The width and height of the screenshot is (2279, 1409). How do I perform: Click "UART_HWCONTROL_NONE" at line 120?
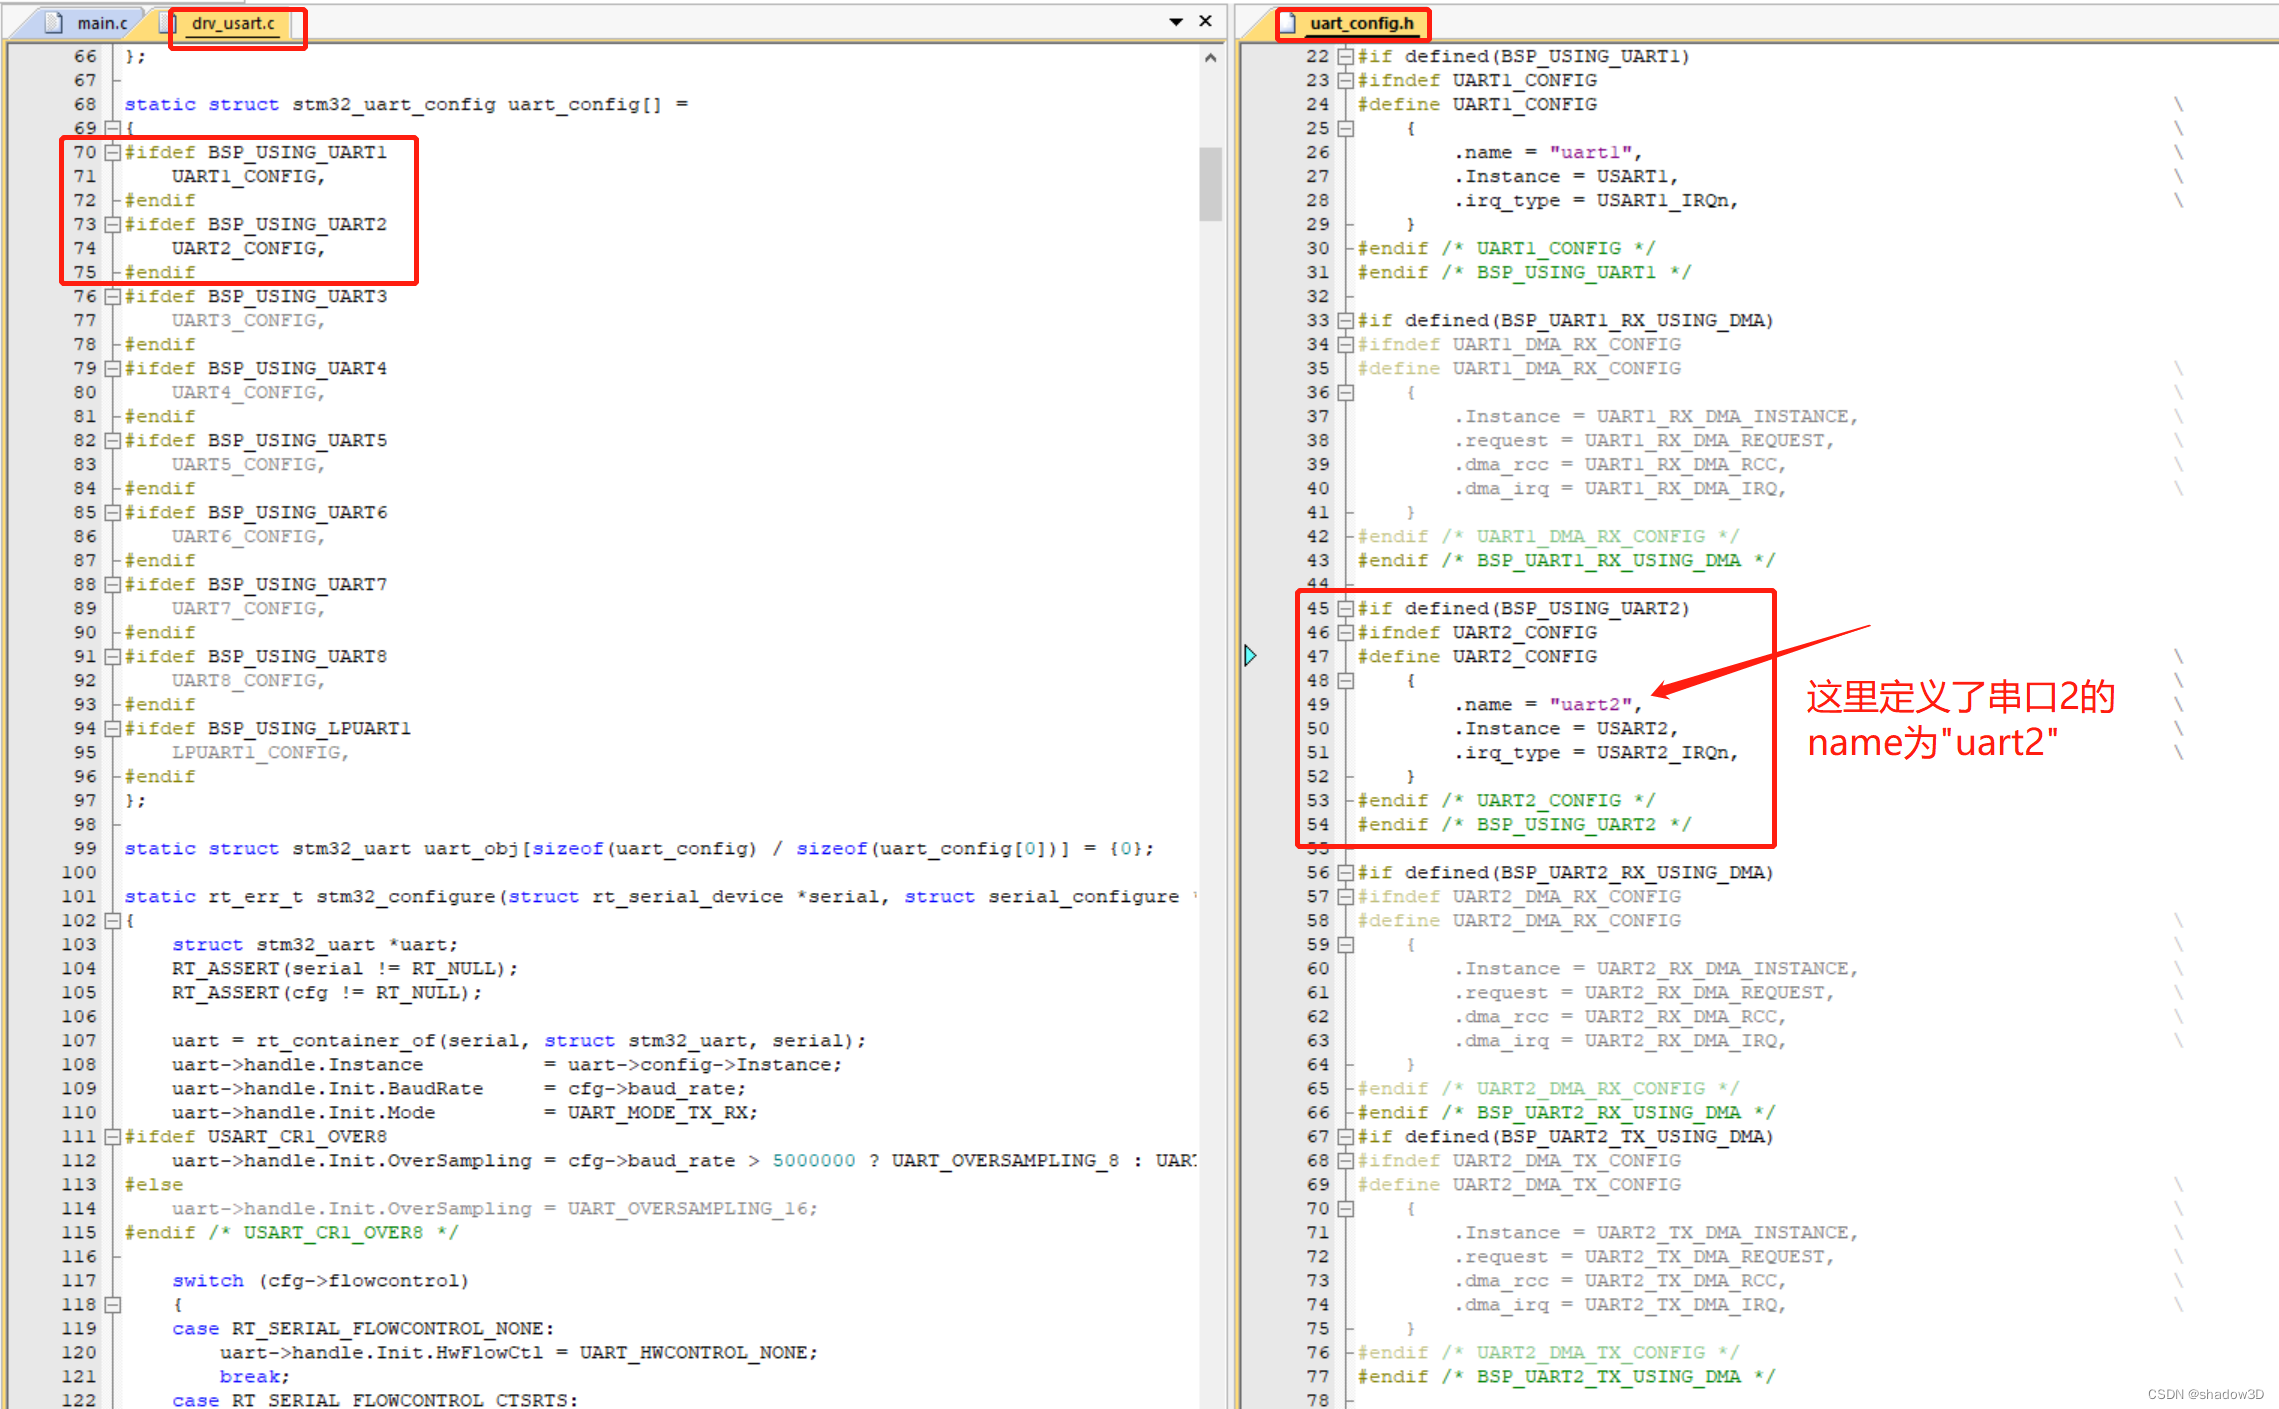click(x=693, y=1352)
